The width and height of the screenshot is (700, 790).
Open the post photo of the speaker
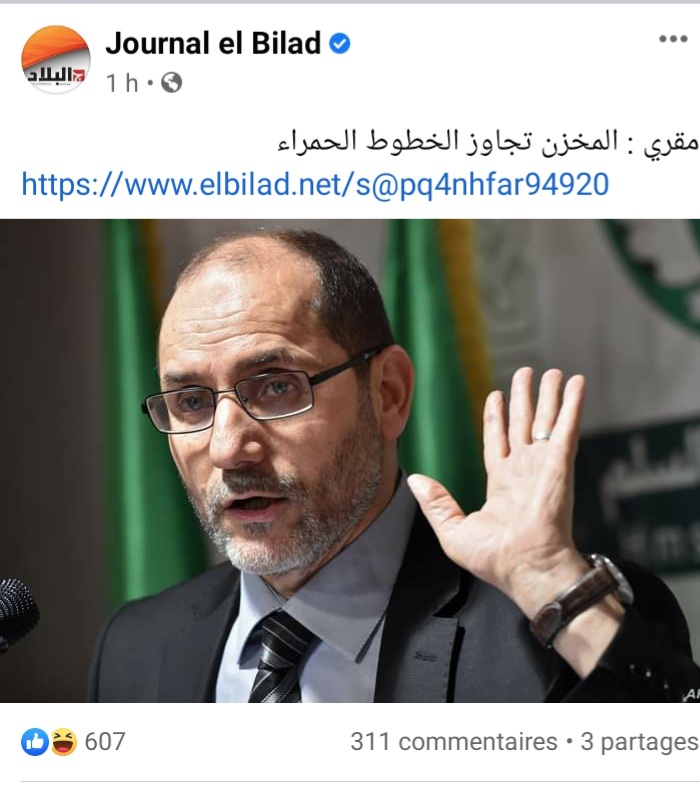pos(350,460)
